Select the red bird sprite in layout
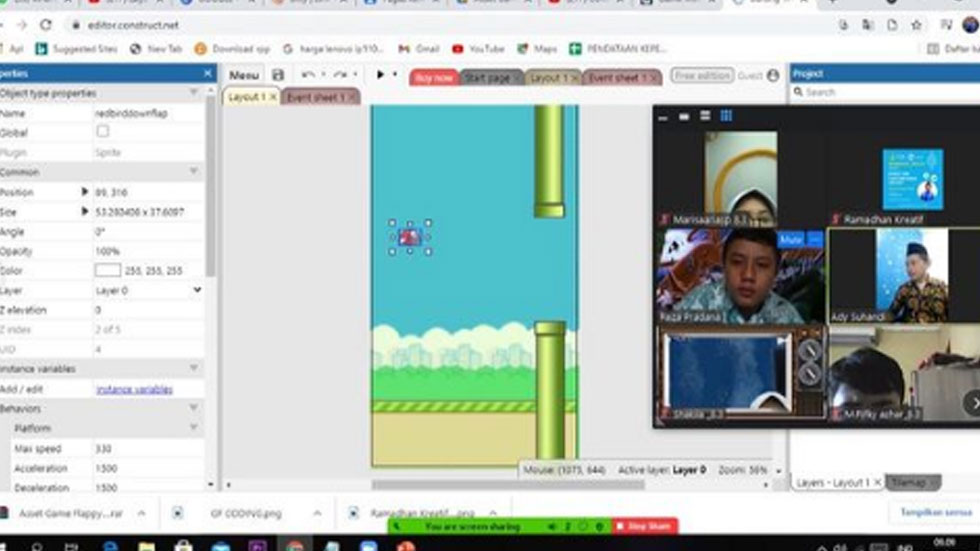The height and width of the screenshot is (551, 980). (410, 237)
